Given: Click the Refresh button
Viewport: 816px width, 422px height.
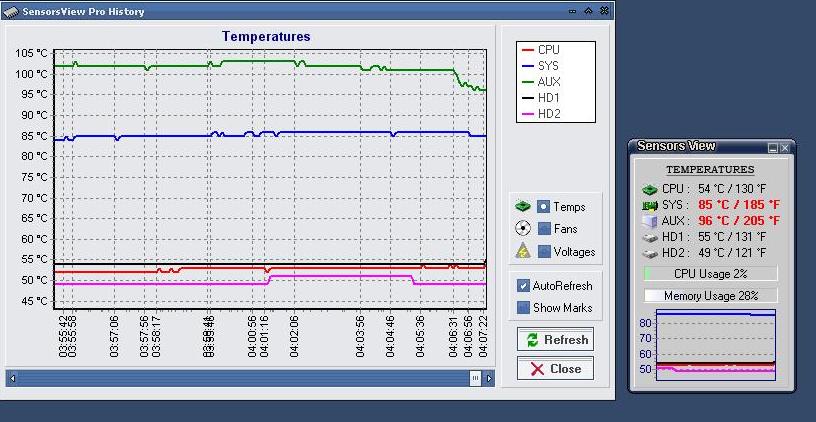Looking at the screenshot, I should point(555,340).
